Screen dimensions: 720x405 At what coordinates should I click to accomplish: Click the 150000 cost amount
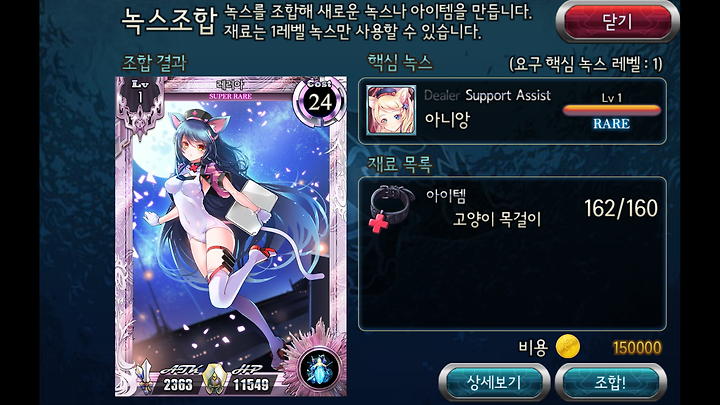(637, 348)
